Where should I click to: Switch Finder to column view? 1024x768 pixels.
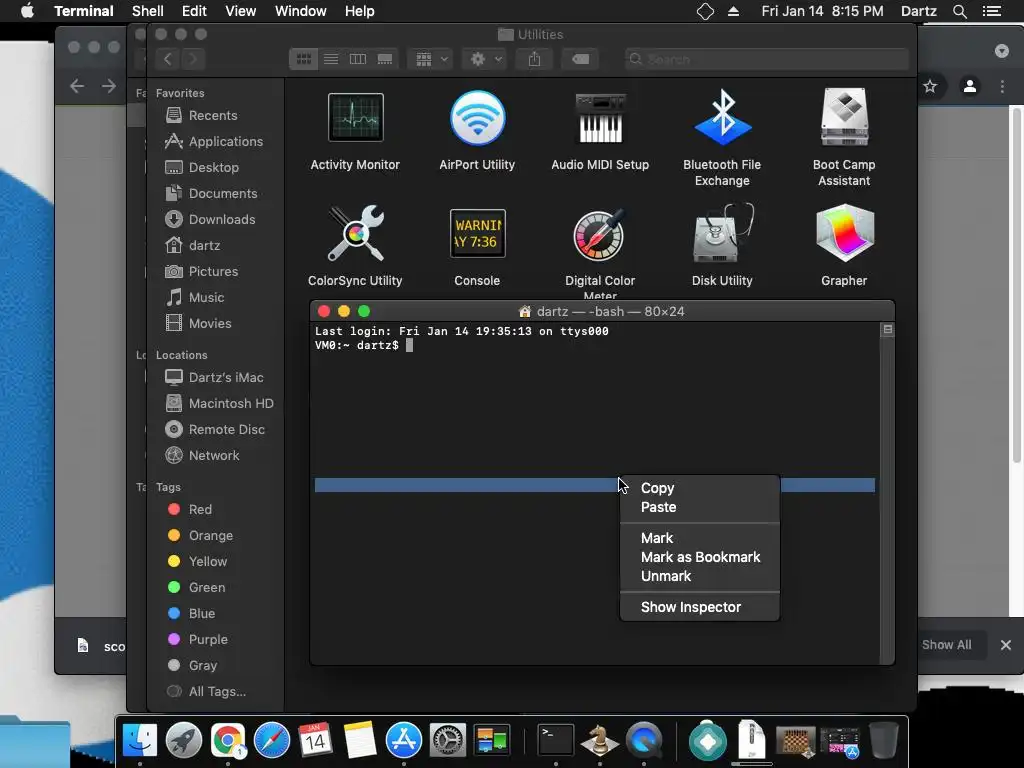point(358,59)
